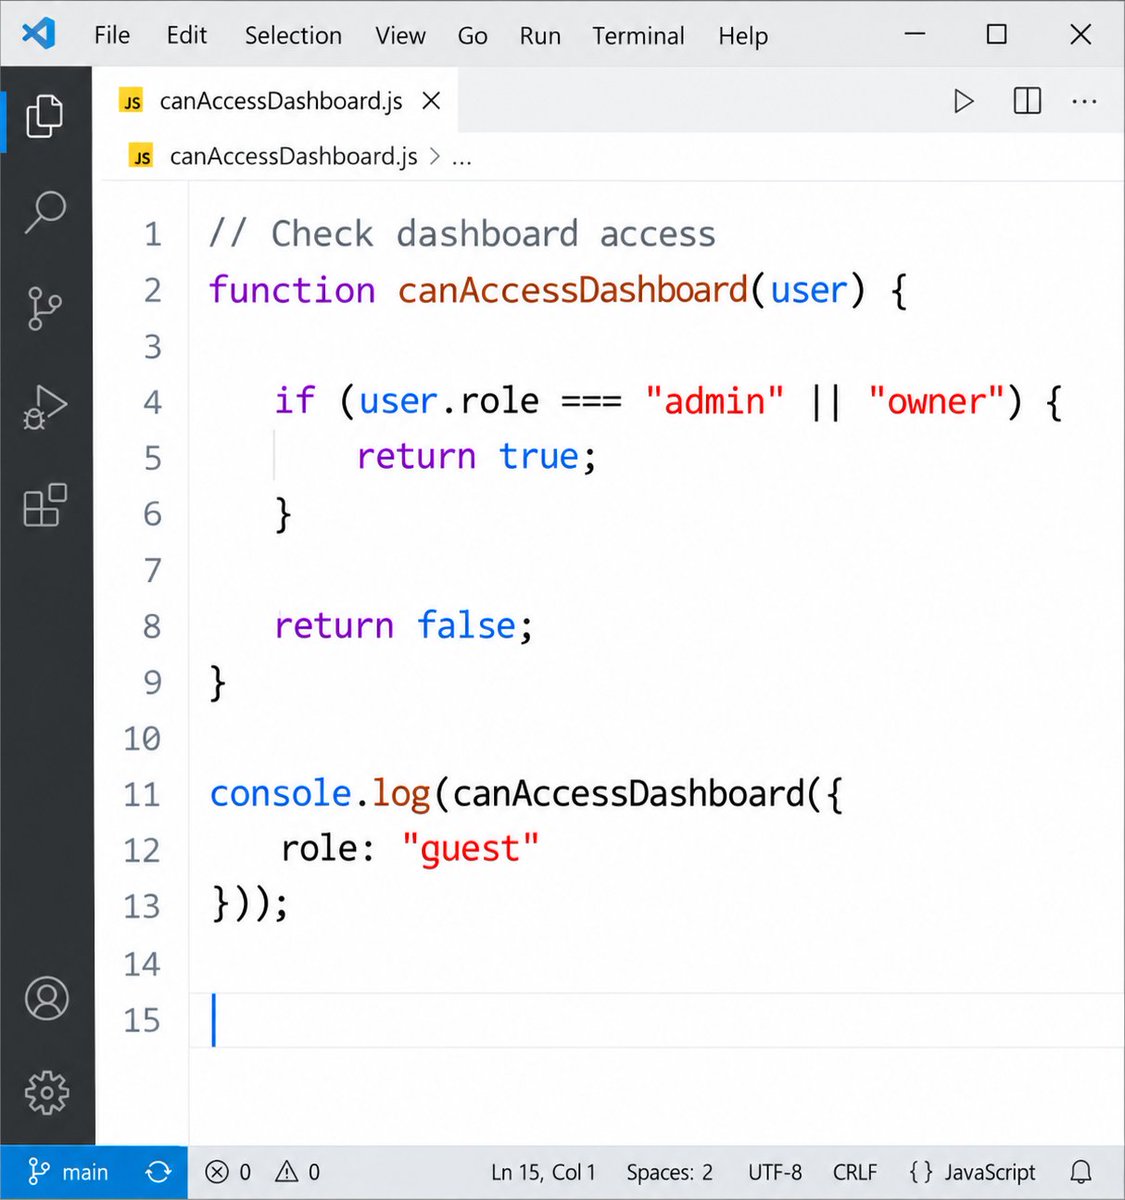Maximize the VS Code window
Viewport: 1125px width, 1200px height.
[997, 34]
